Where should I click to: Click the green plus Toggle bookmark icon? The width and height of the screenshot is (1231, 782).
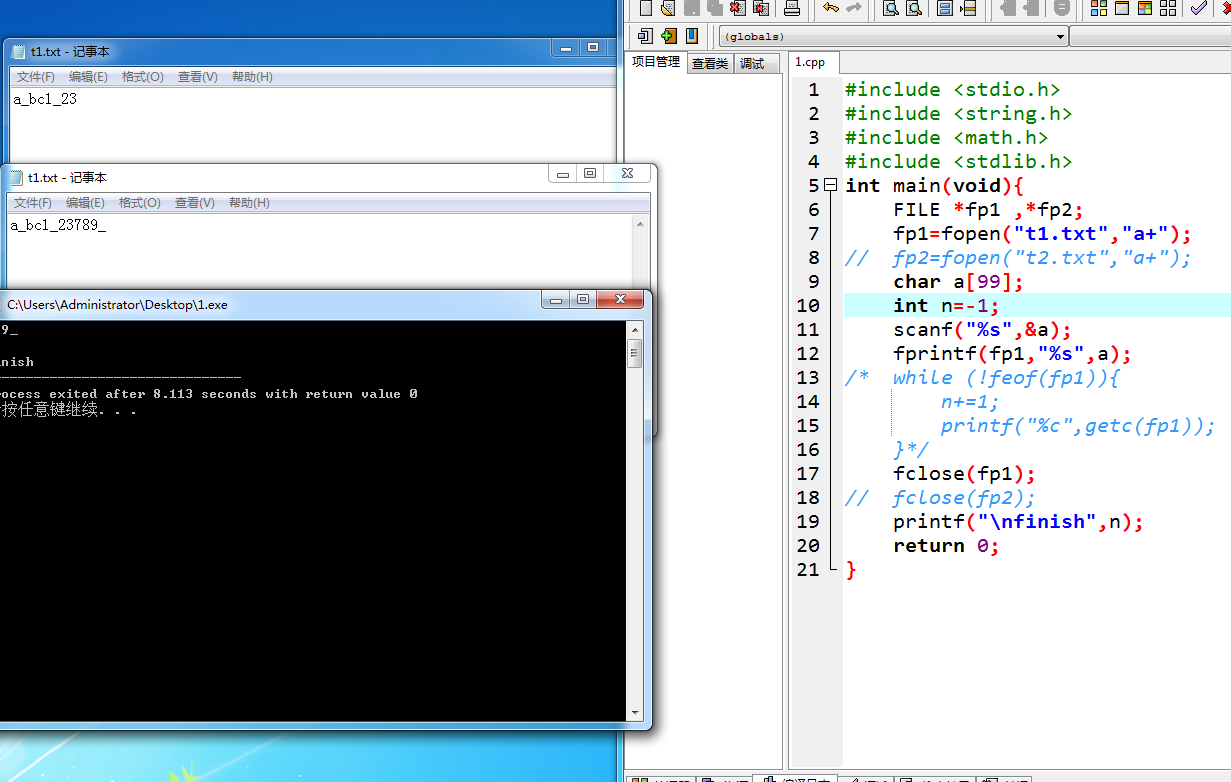(668, 36)
